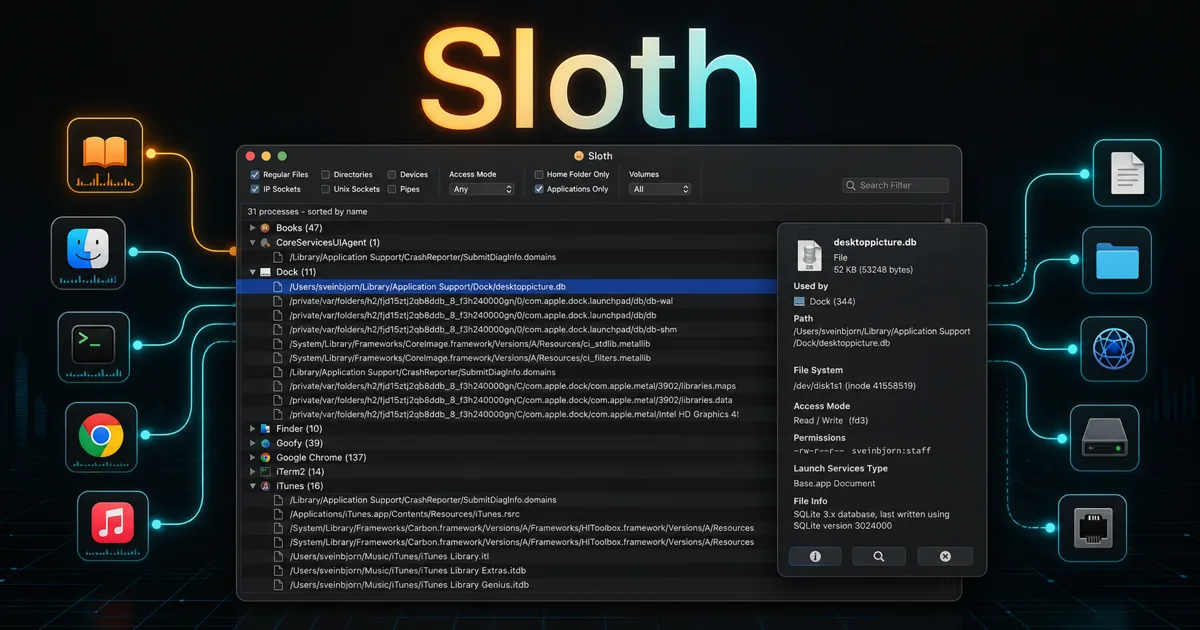Collapse the iTunes (16) disclosure triangle

[252, 486]
